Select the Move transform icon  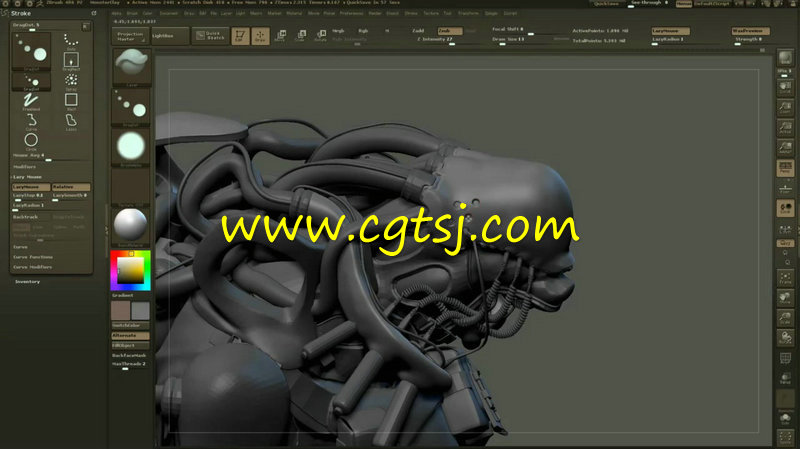(x=280, y=36)
